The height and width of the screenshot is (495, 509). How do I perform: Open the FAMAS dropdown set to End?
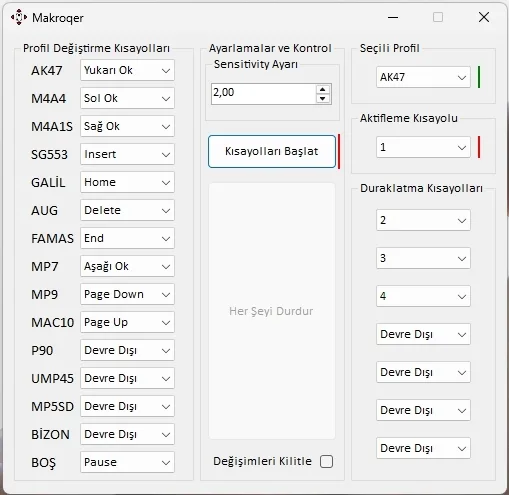(127, 238)
